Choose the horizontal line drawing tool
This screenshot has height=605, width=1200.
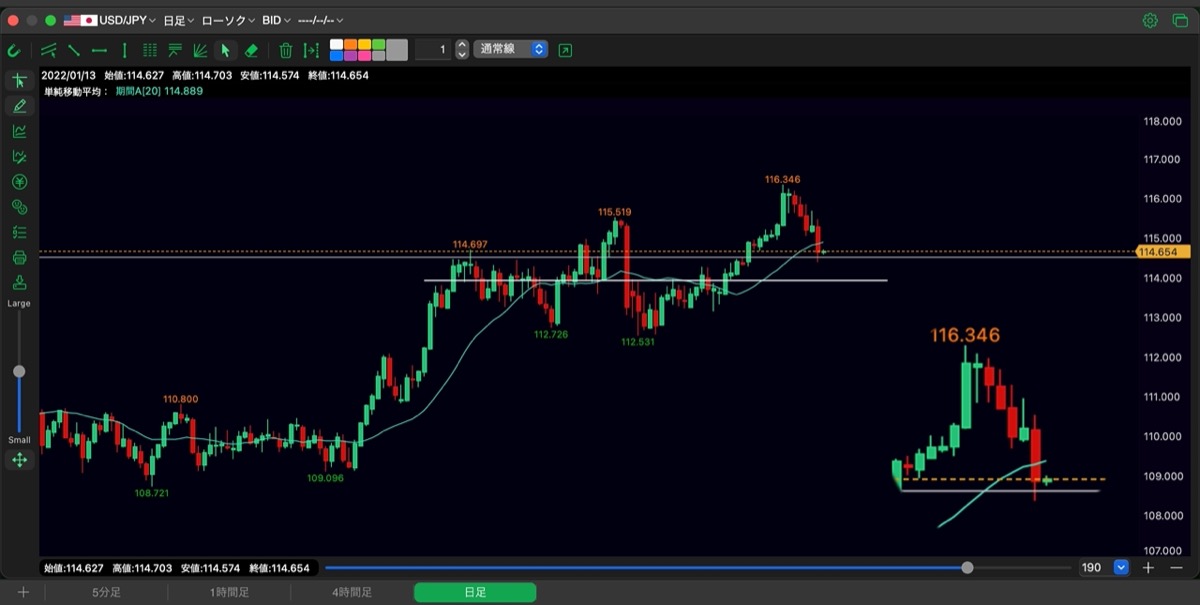[x=99, y=50]
